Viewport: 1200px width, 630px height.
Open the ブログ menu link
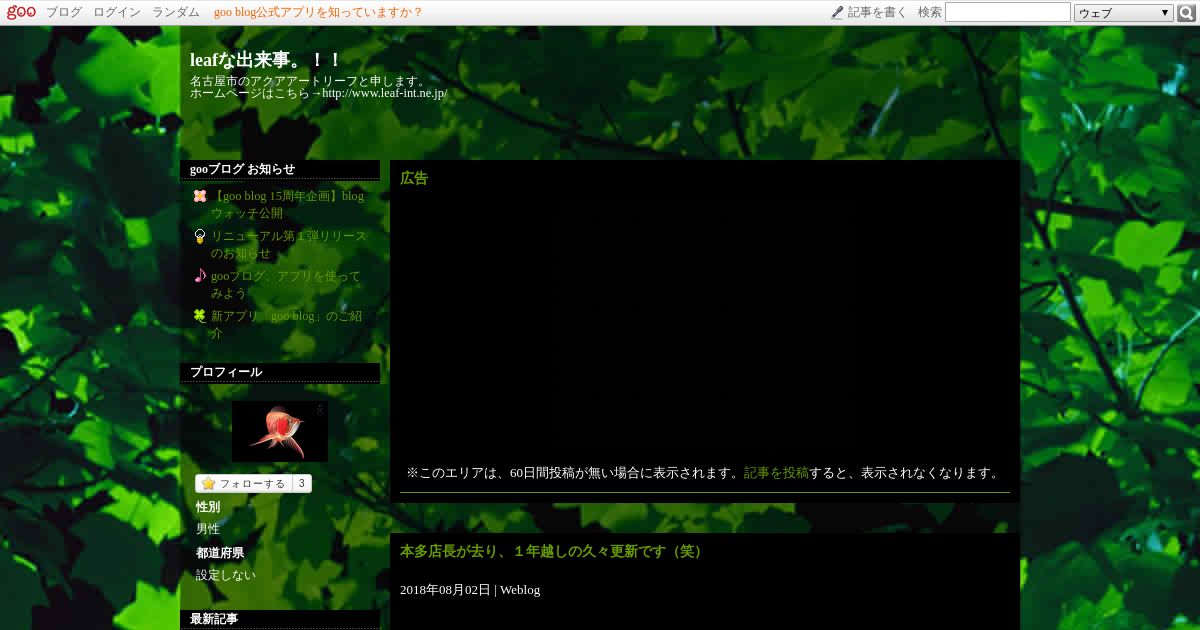(64, 12)
